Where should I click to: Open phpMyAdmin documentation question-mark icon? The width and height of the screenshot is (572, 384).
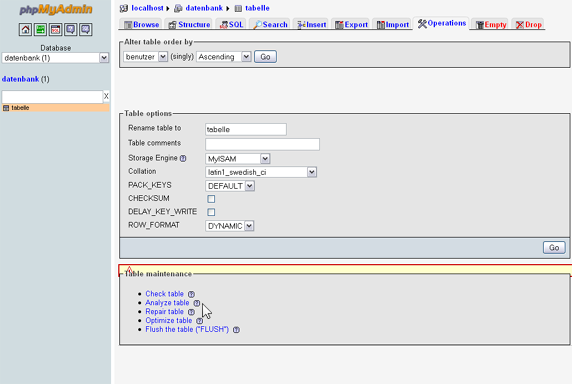click(x=70, y=30)
